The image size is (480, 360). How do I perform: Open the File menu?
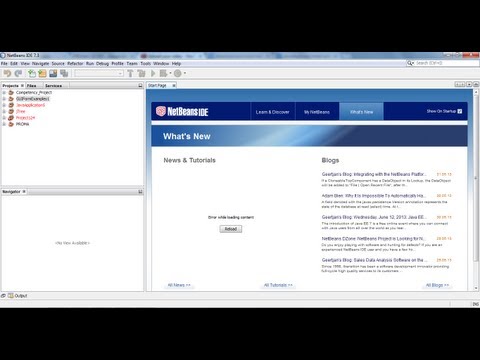(x=4, y=63)
